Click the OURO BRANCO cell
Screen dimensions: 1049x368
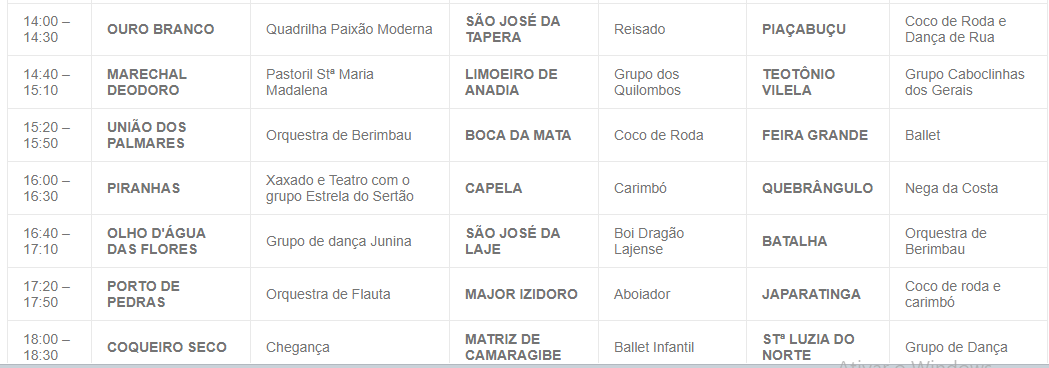161,29
